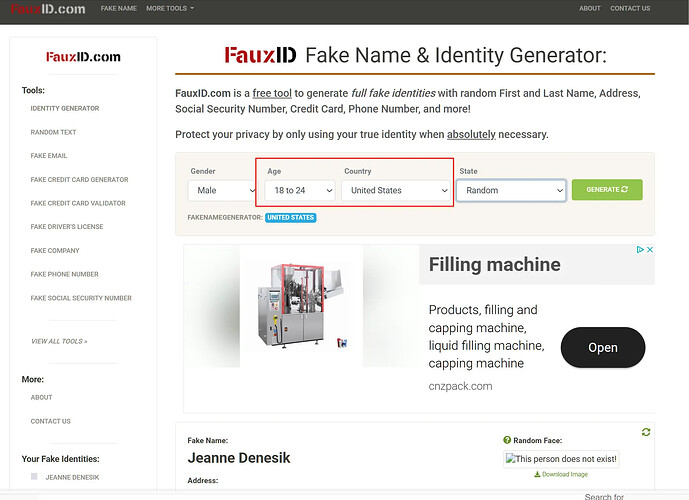The width and height of the screenshot is (689, 500).
Task: Click the sidebar FauxID.com logo
Action: pos(83,57)
